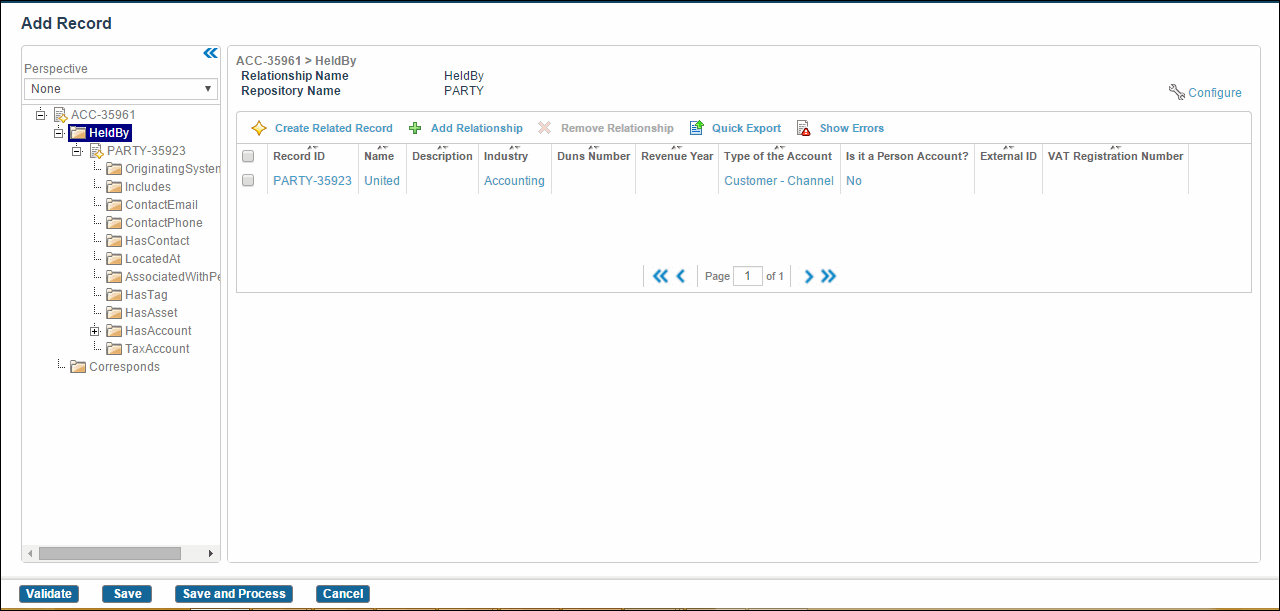Click the tree scrollbar right arrow
1280x611 pixels.
click(210, 553)
